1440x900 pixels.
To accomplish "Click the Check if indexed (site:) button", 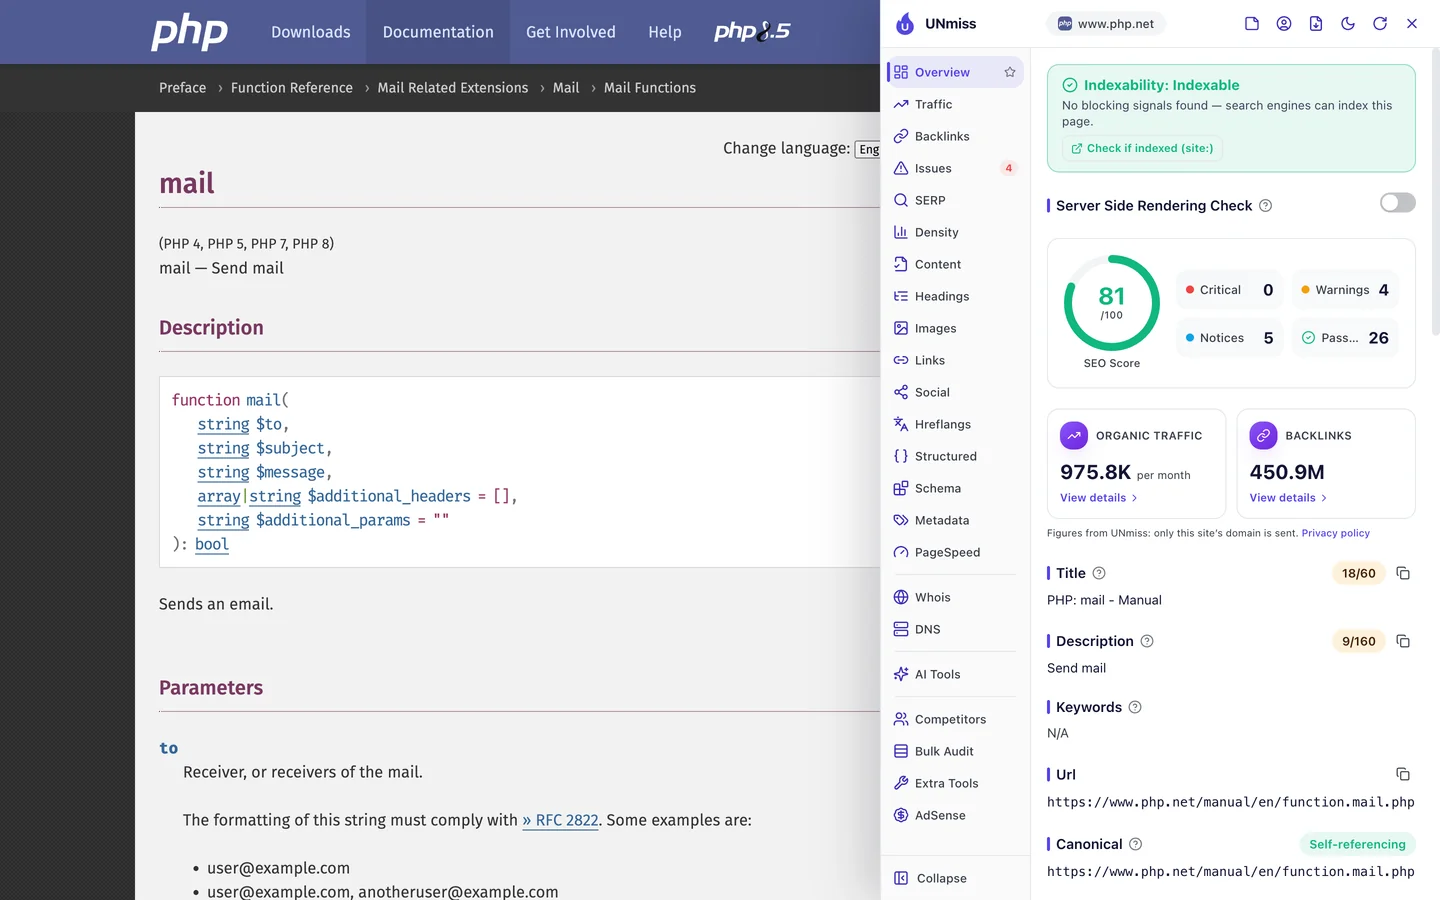I will point(1142,148).
